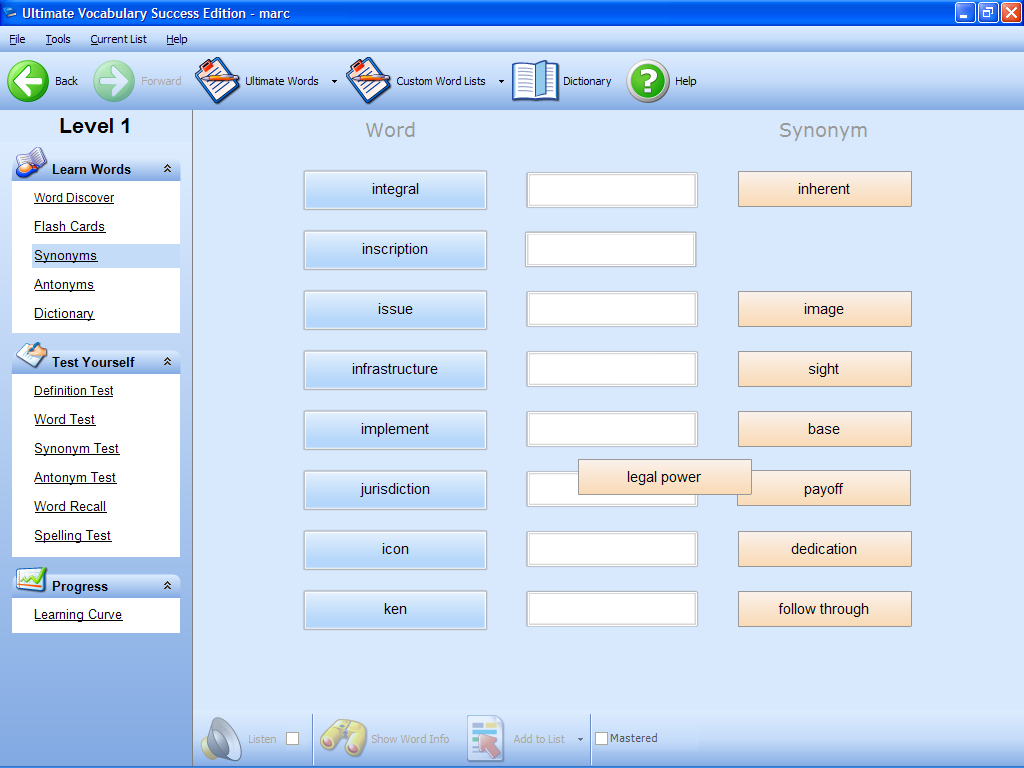Open the Current List menu

coord(118,39)
